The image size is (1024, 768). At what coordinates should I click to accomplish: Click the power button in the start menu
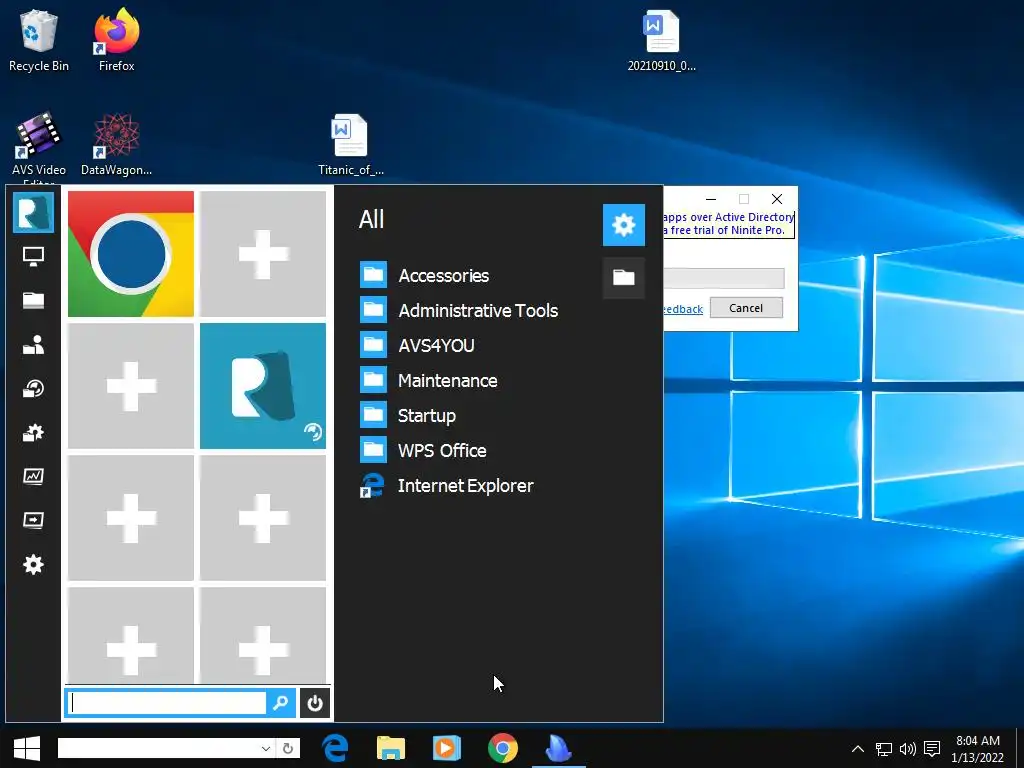click(x=315, y=703)
